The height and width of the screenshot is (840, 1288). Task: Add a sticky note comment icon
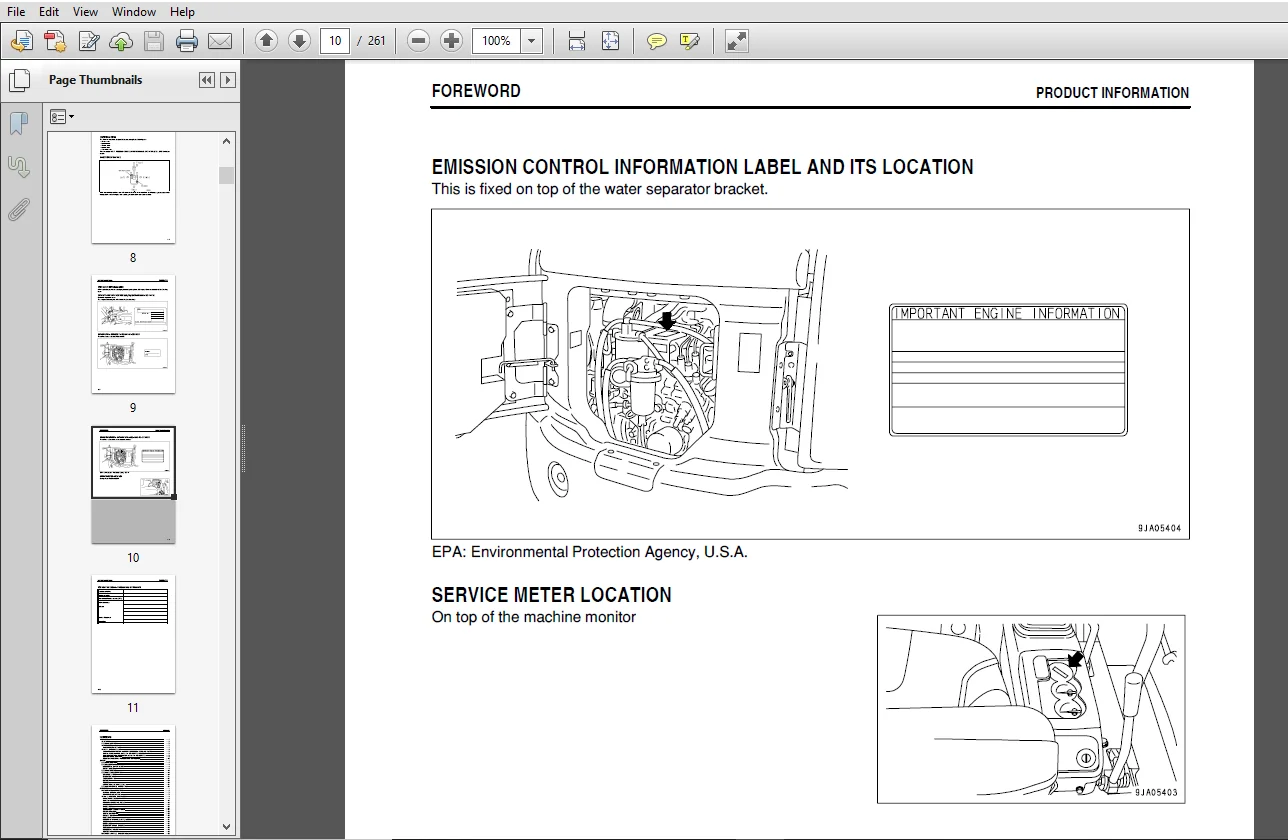tap(656, 41)
